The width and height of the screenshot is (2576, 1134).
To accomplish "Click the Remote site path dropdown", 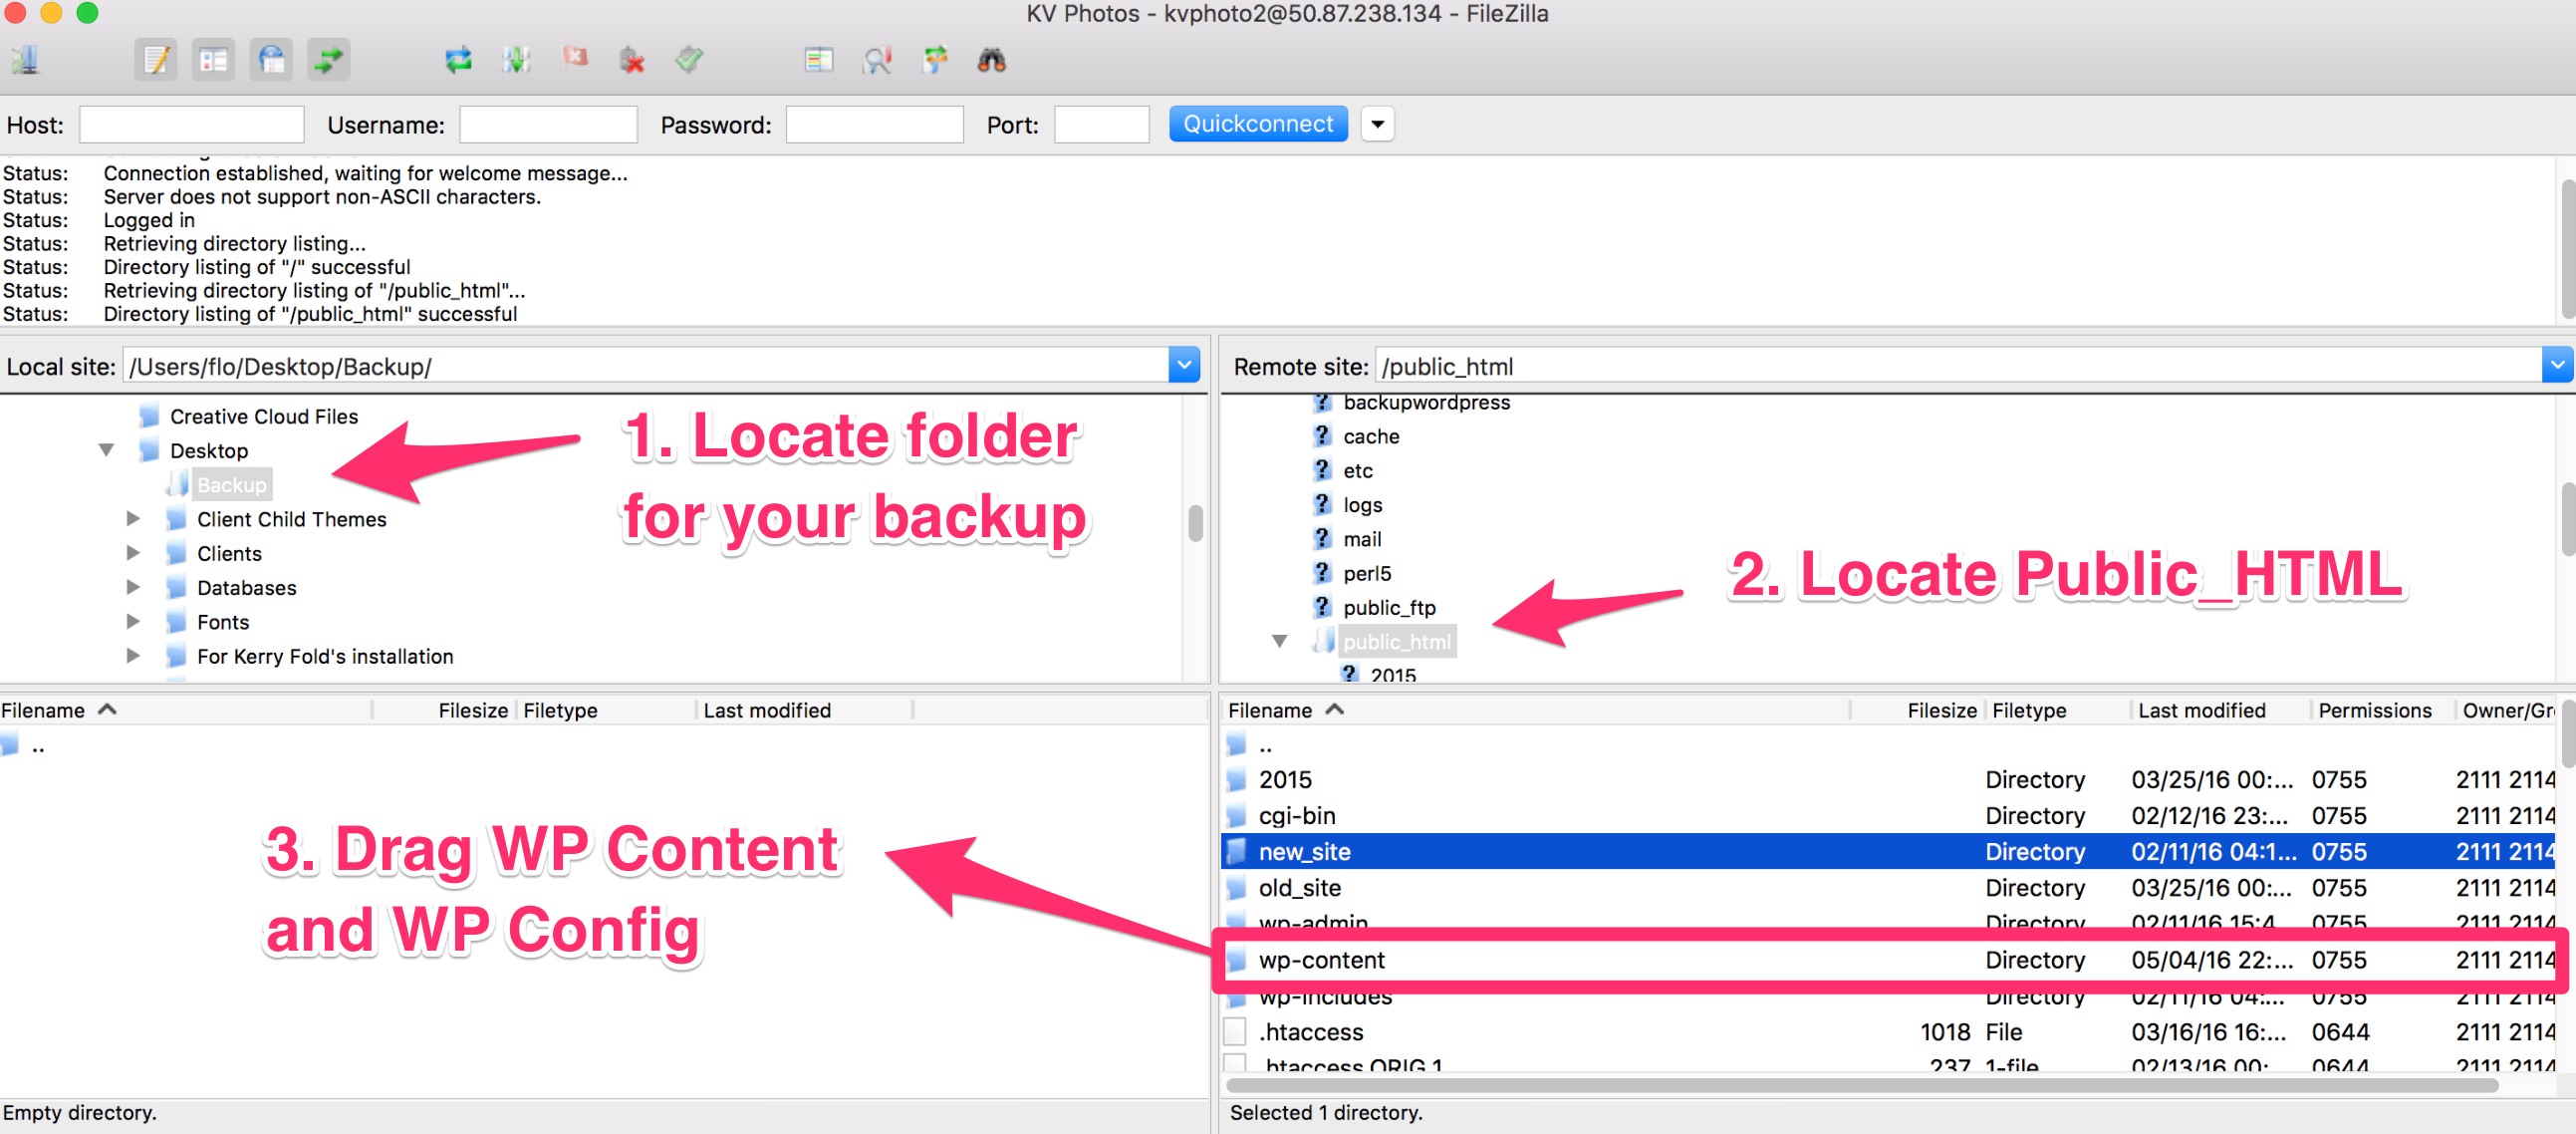I will 2550,365.
